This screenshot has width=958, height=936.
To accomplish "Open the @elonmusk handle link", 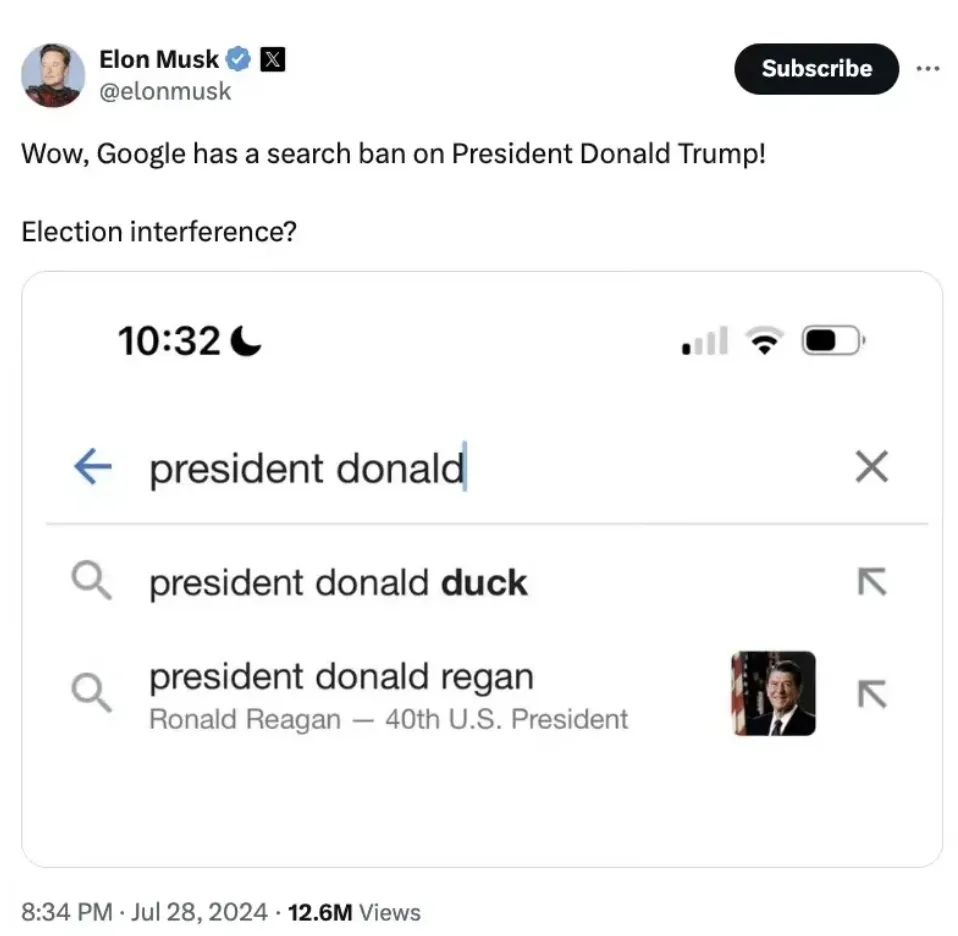I will [165, 91].
